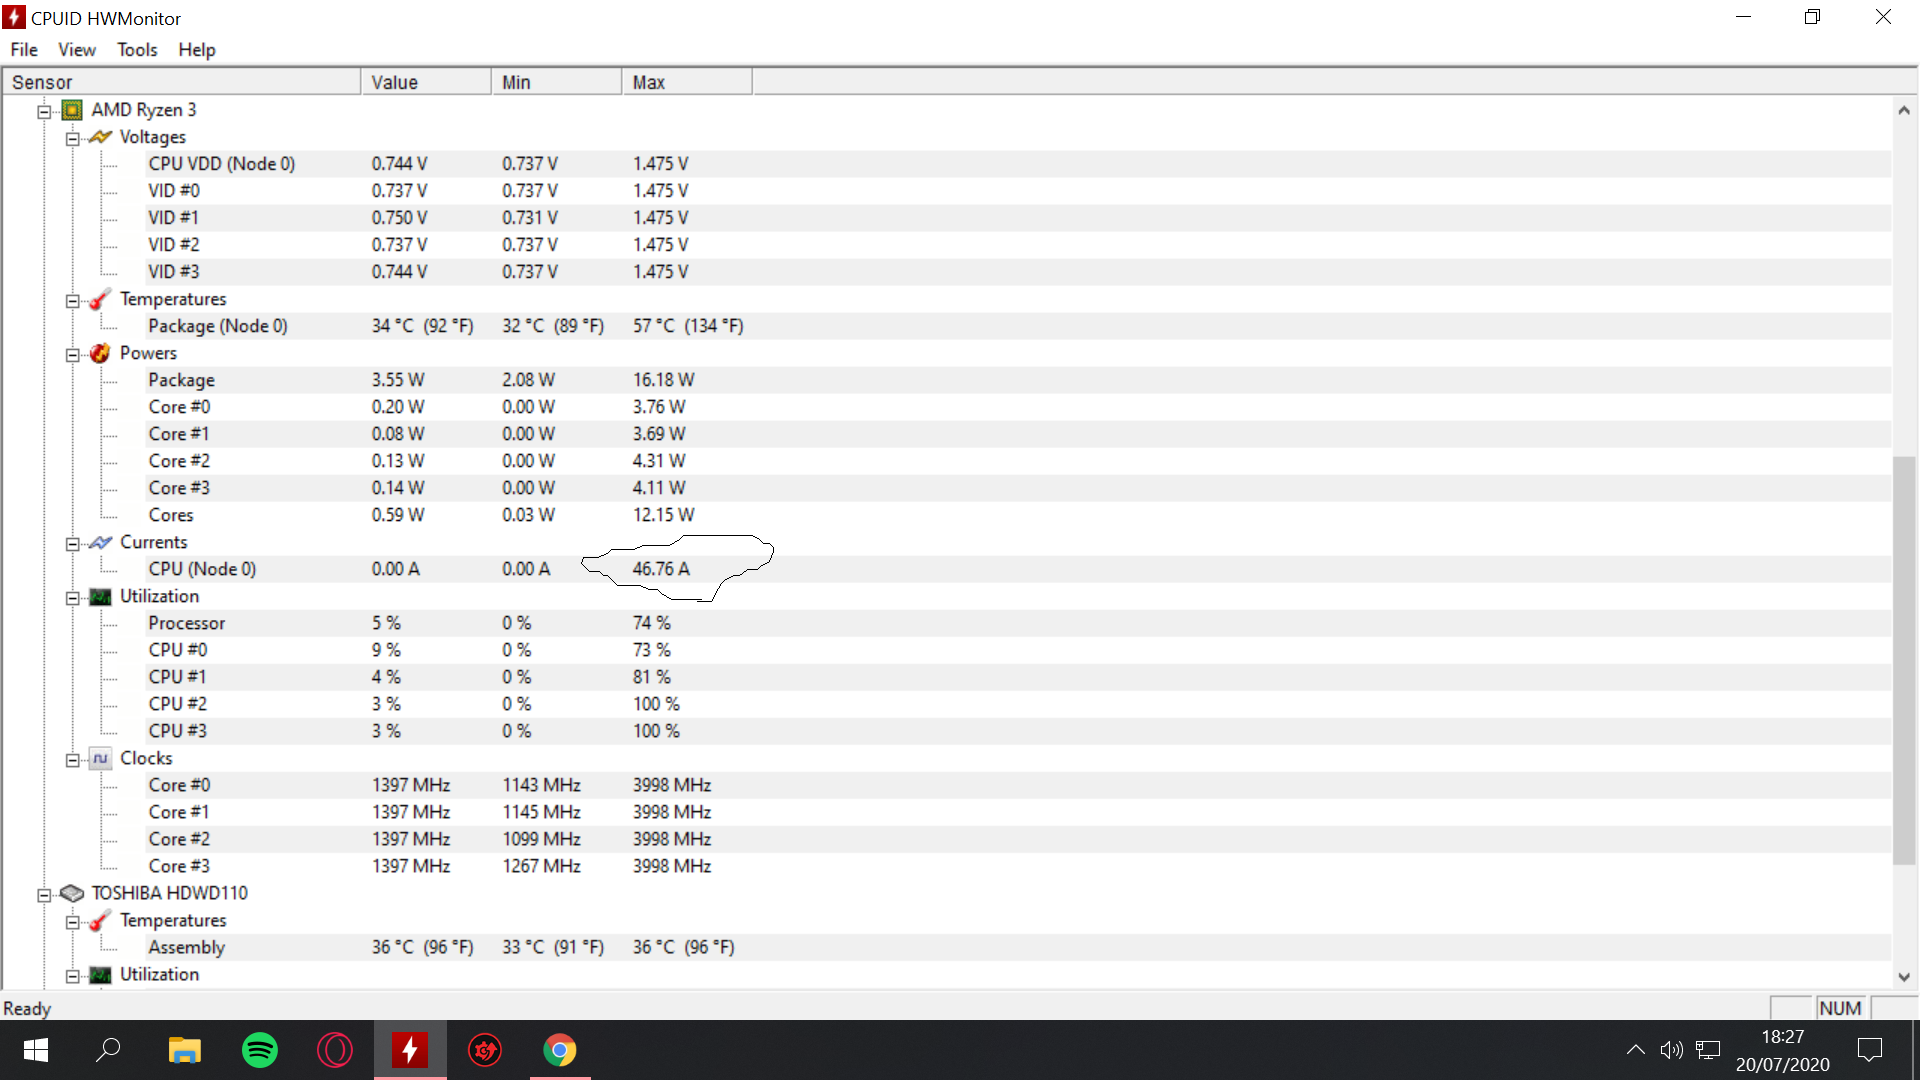Open the taskbar clock showing 18:27
Viewport: 1920px width, 1080px height.
(x=1783, y=1050)
